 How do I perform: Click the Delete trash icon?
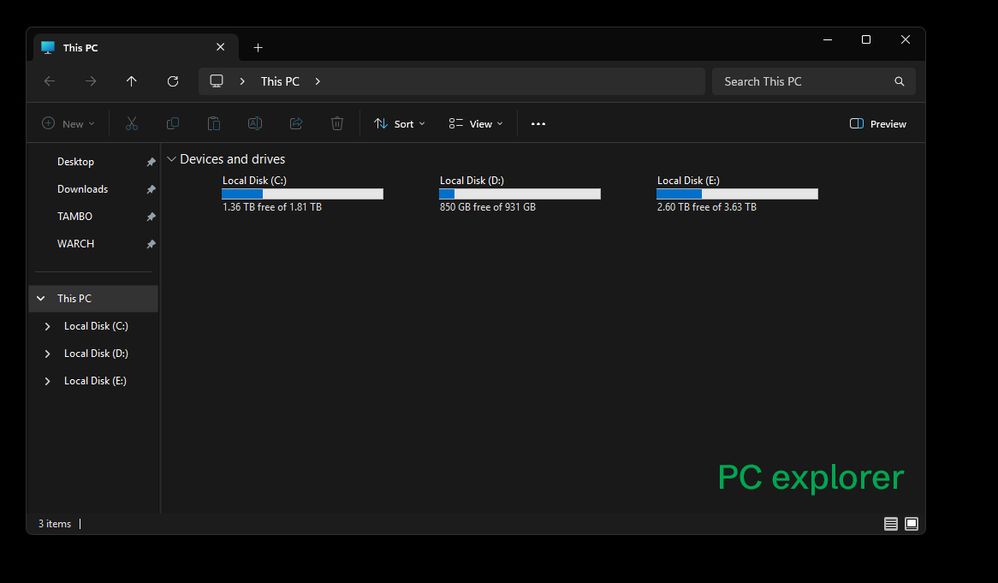pyautogui.click(x=337, y=123)
